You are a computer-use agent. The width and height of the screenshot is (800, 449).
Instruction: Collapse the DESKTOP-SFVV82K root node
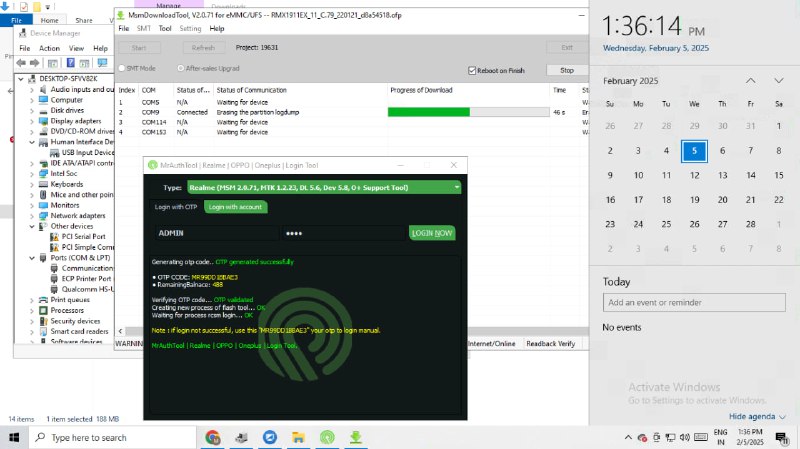click(21, 79)
